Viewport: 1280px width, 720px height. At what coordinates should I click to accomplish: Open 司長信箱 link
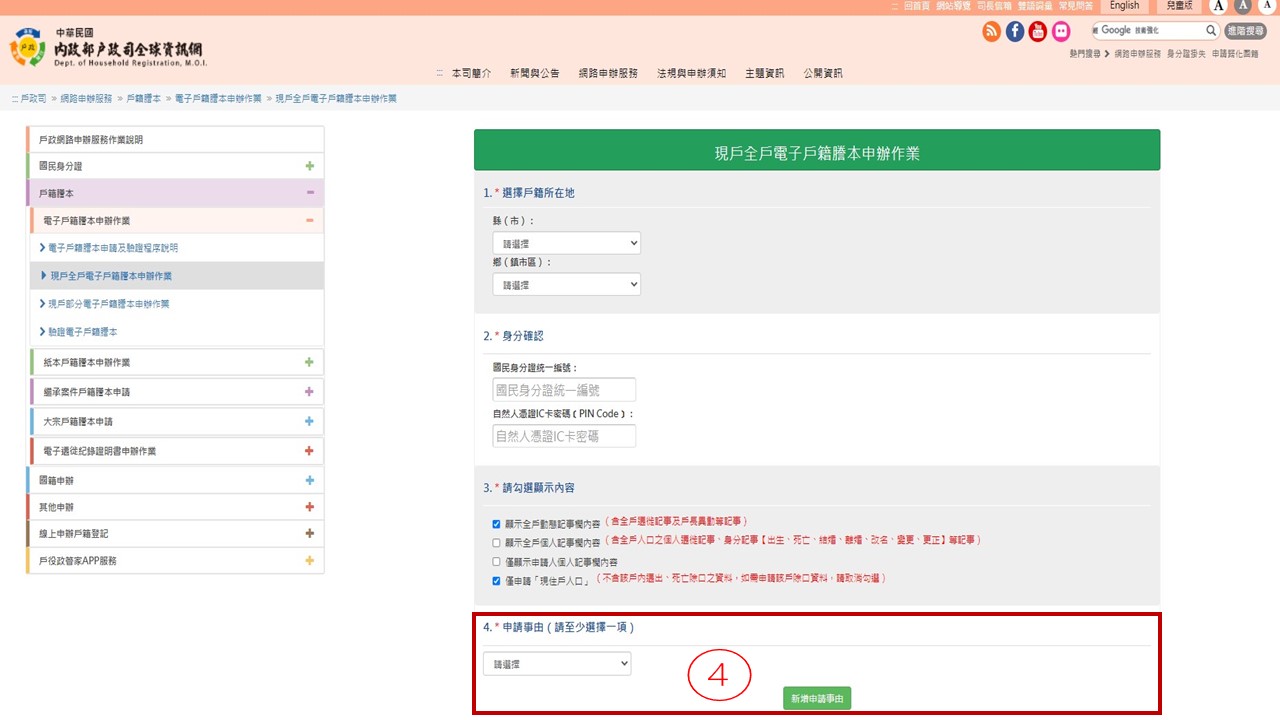[994, 6]
